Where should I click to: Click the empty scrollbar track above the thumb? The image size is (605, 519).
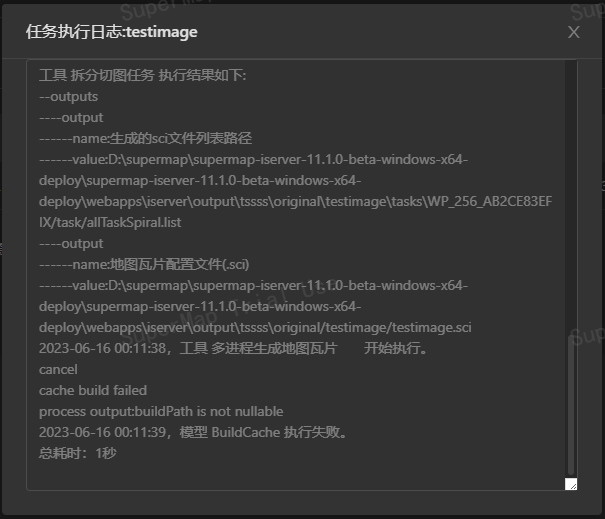point(571,197)
